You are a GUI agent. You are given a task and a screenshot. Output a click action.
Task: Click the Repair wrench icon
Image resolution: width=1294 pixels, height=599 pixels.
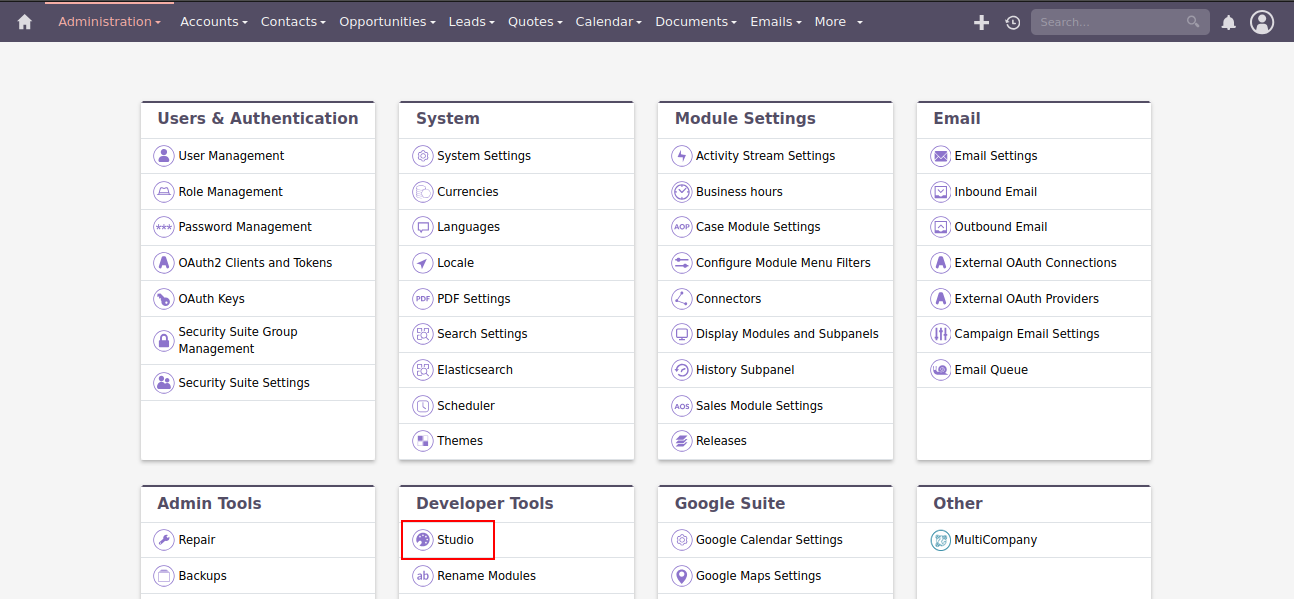(x=164, y=540)
